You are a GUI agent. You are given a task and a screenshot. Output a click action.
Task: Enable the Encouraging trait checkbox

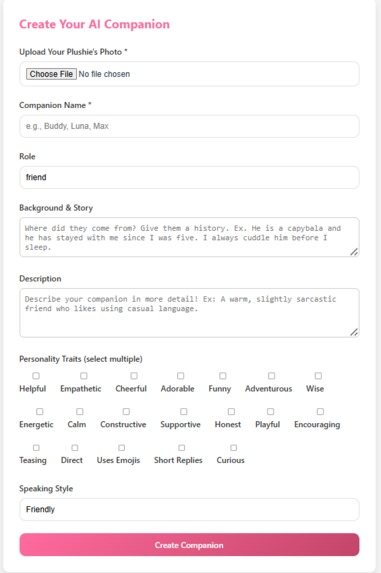pyautogui.click(x=320, y=411)
